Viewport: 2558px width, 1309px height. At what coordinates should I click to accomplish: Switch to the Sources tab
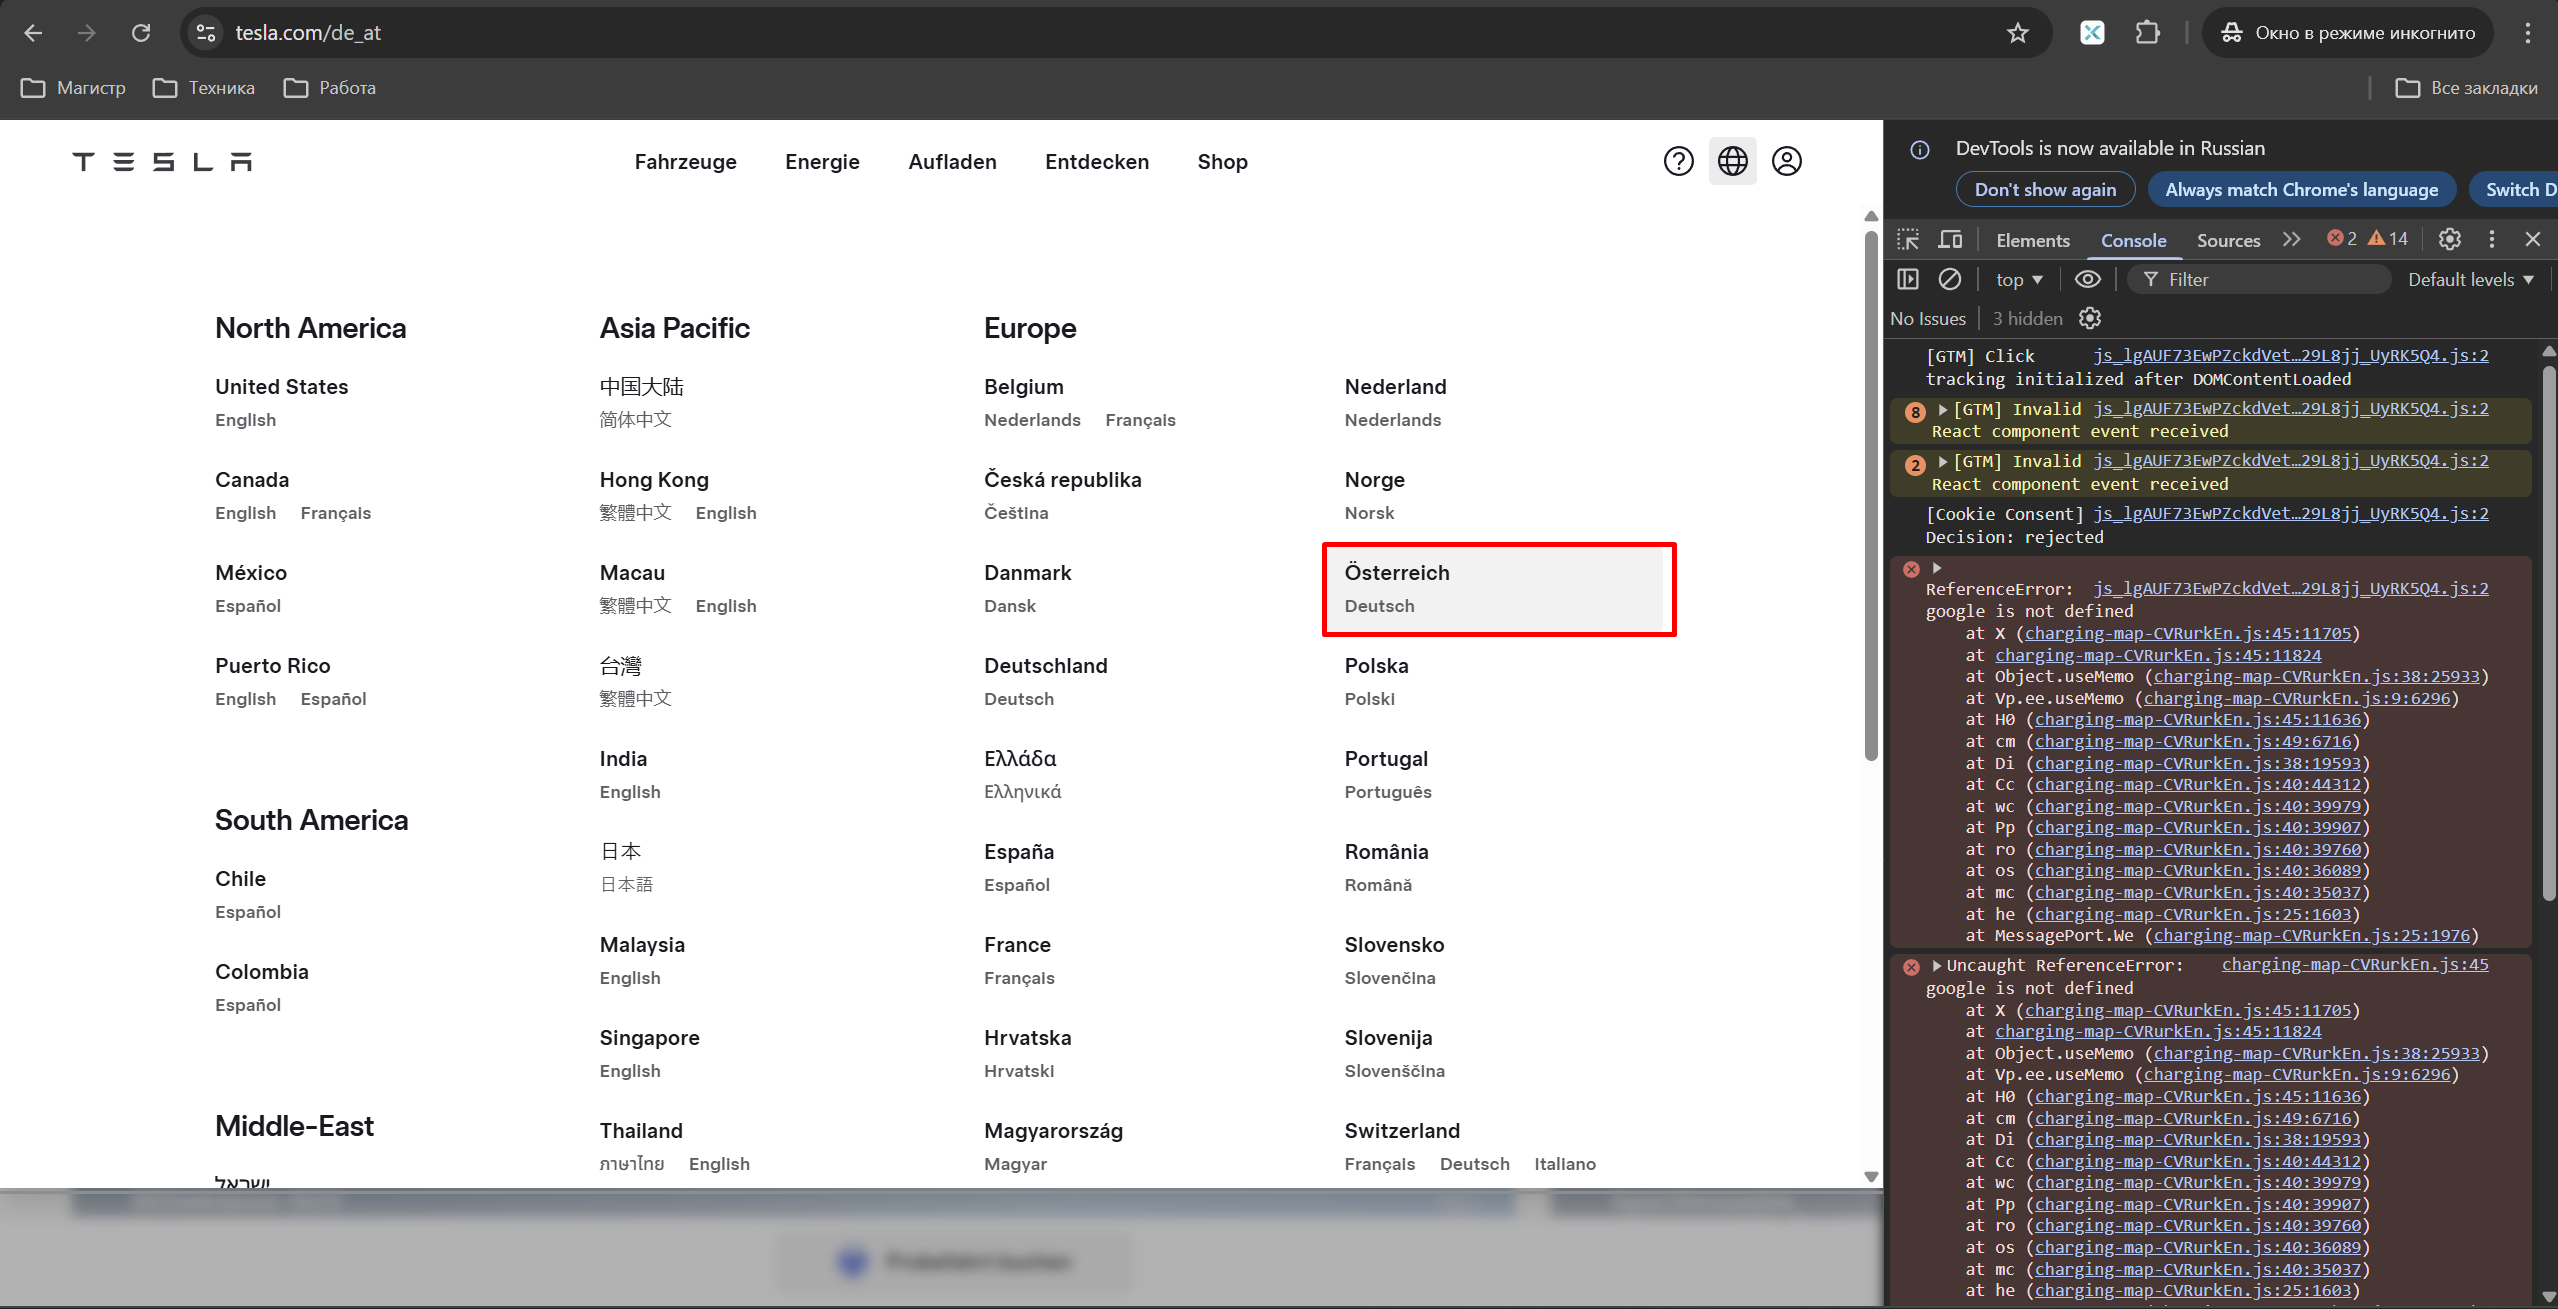[2227, 240]
